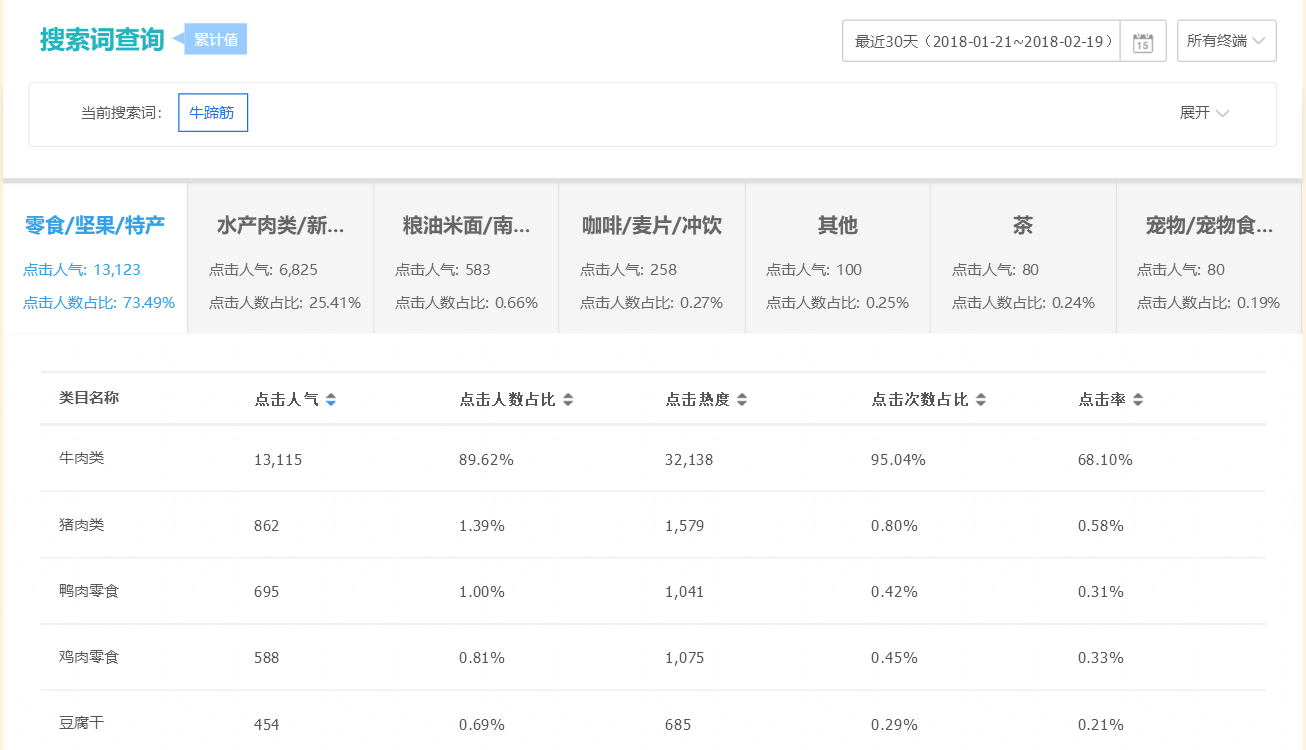Viewport: 1306px width, 750px height.
Task: Sort by 点击率 column arrow
Action: click(x=1139, y=398)
